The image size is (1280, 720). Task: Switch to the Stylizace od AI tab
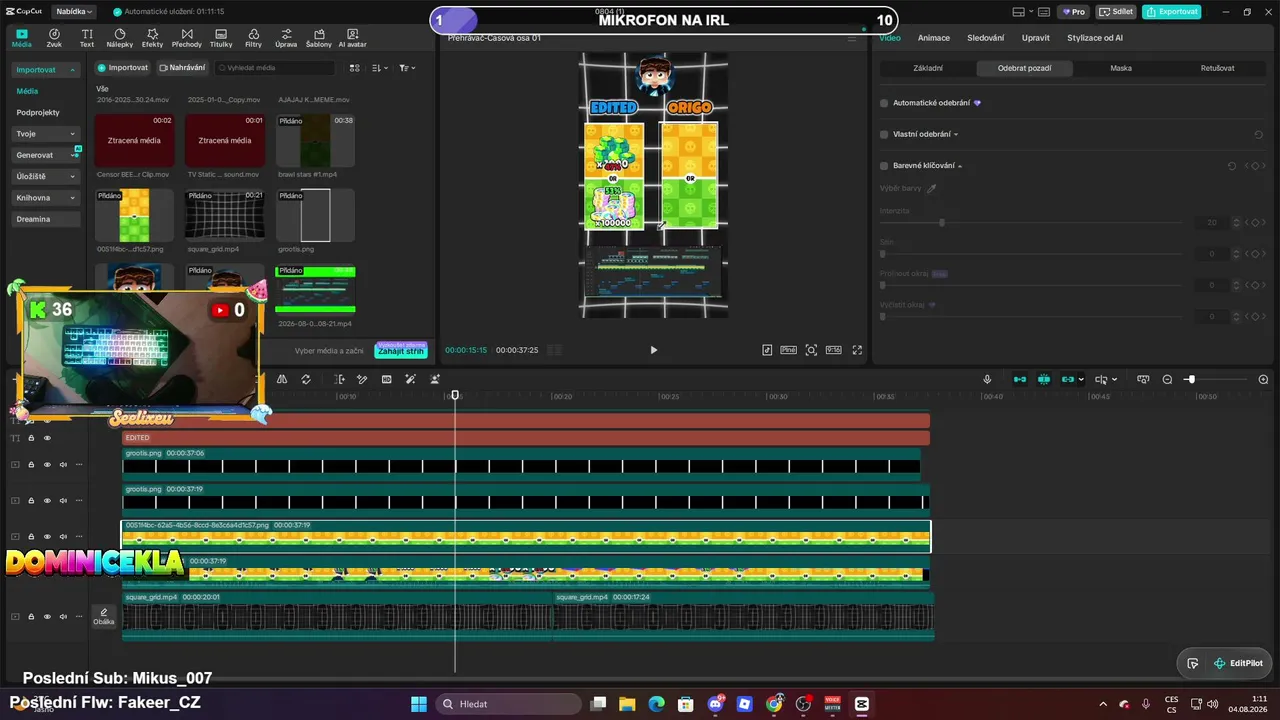click(1095, 38)
